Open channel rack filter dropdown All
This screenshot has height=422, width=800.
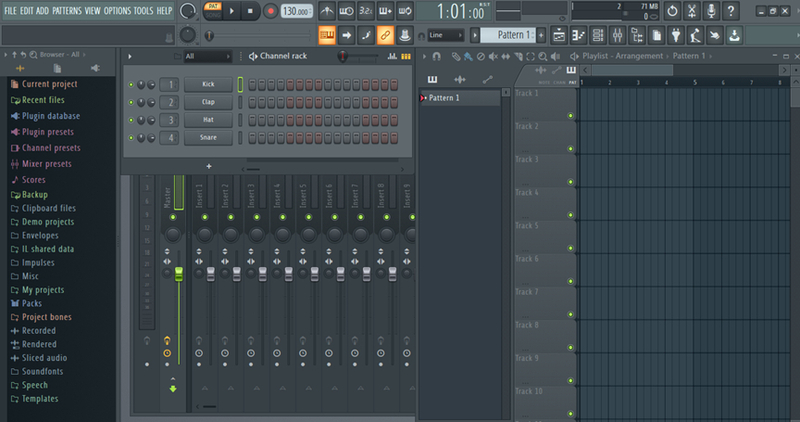pyautogui.click(x=208, y=56)
